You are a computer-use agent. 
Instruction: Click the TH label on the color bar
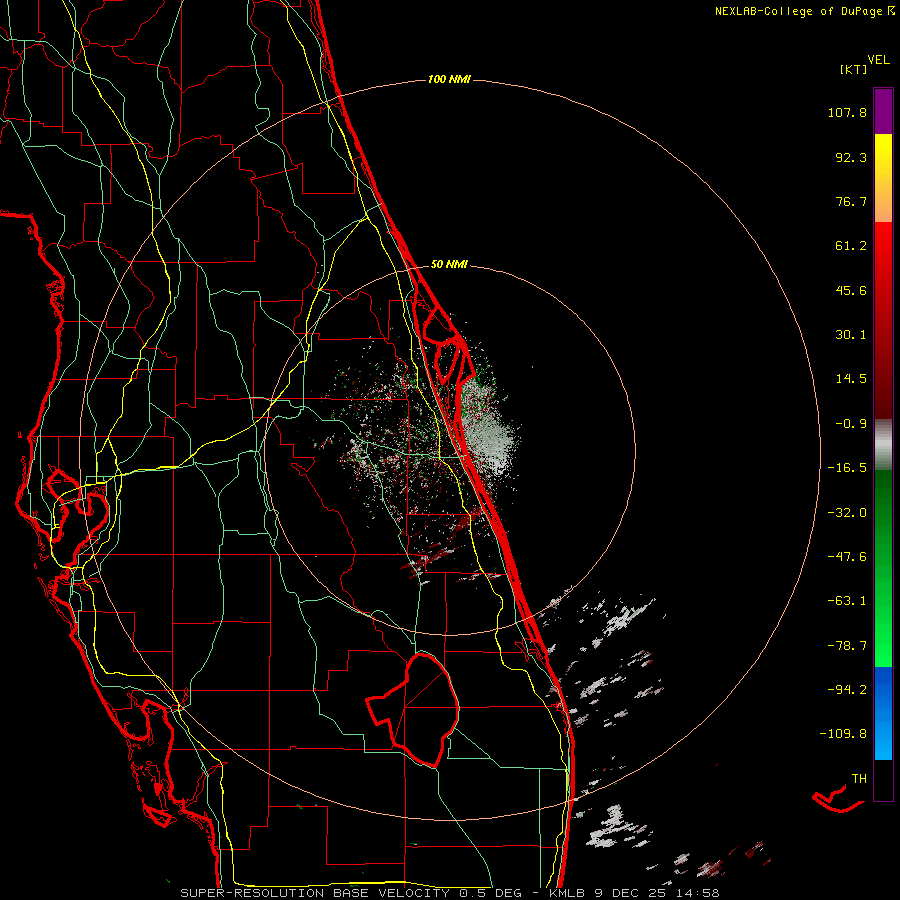[859, 779]
